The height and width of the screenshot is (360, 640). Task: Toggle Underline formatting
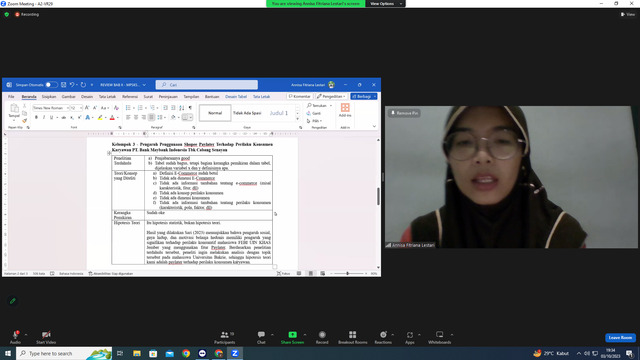(x=51, y=118)
